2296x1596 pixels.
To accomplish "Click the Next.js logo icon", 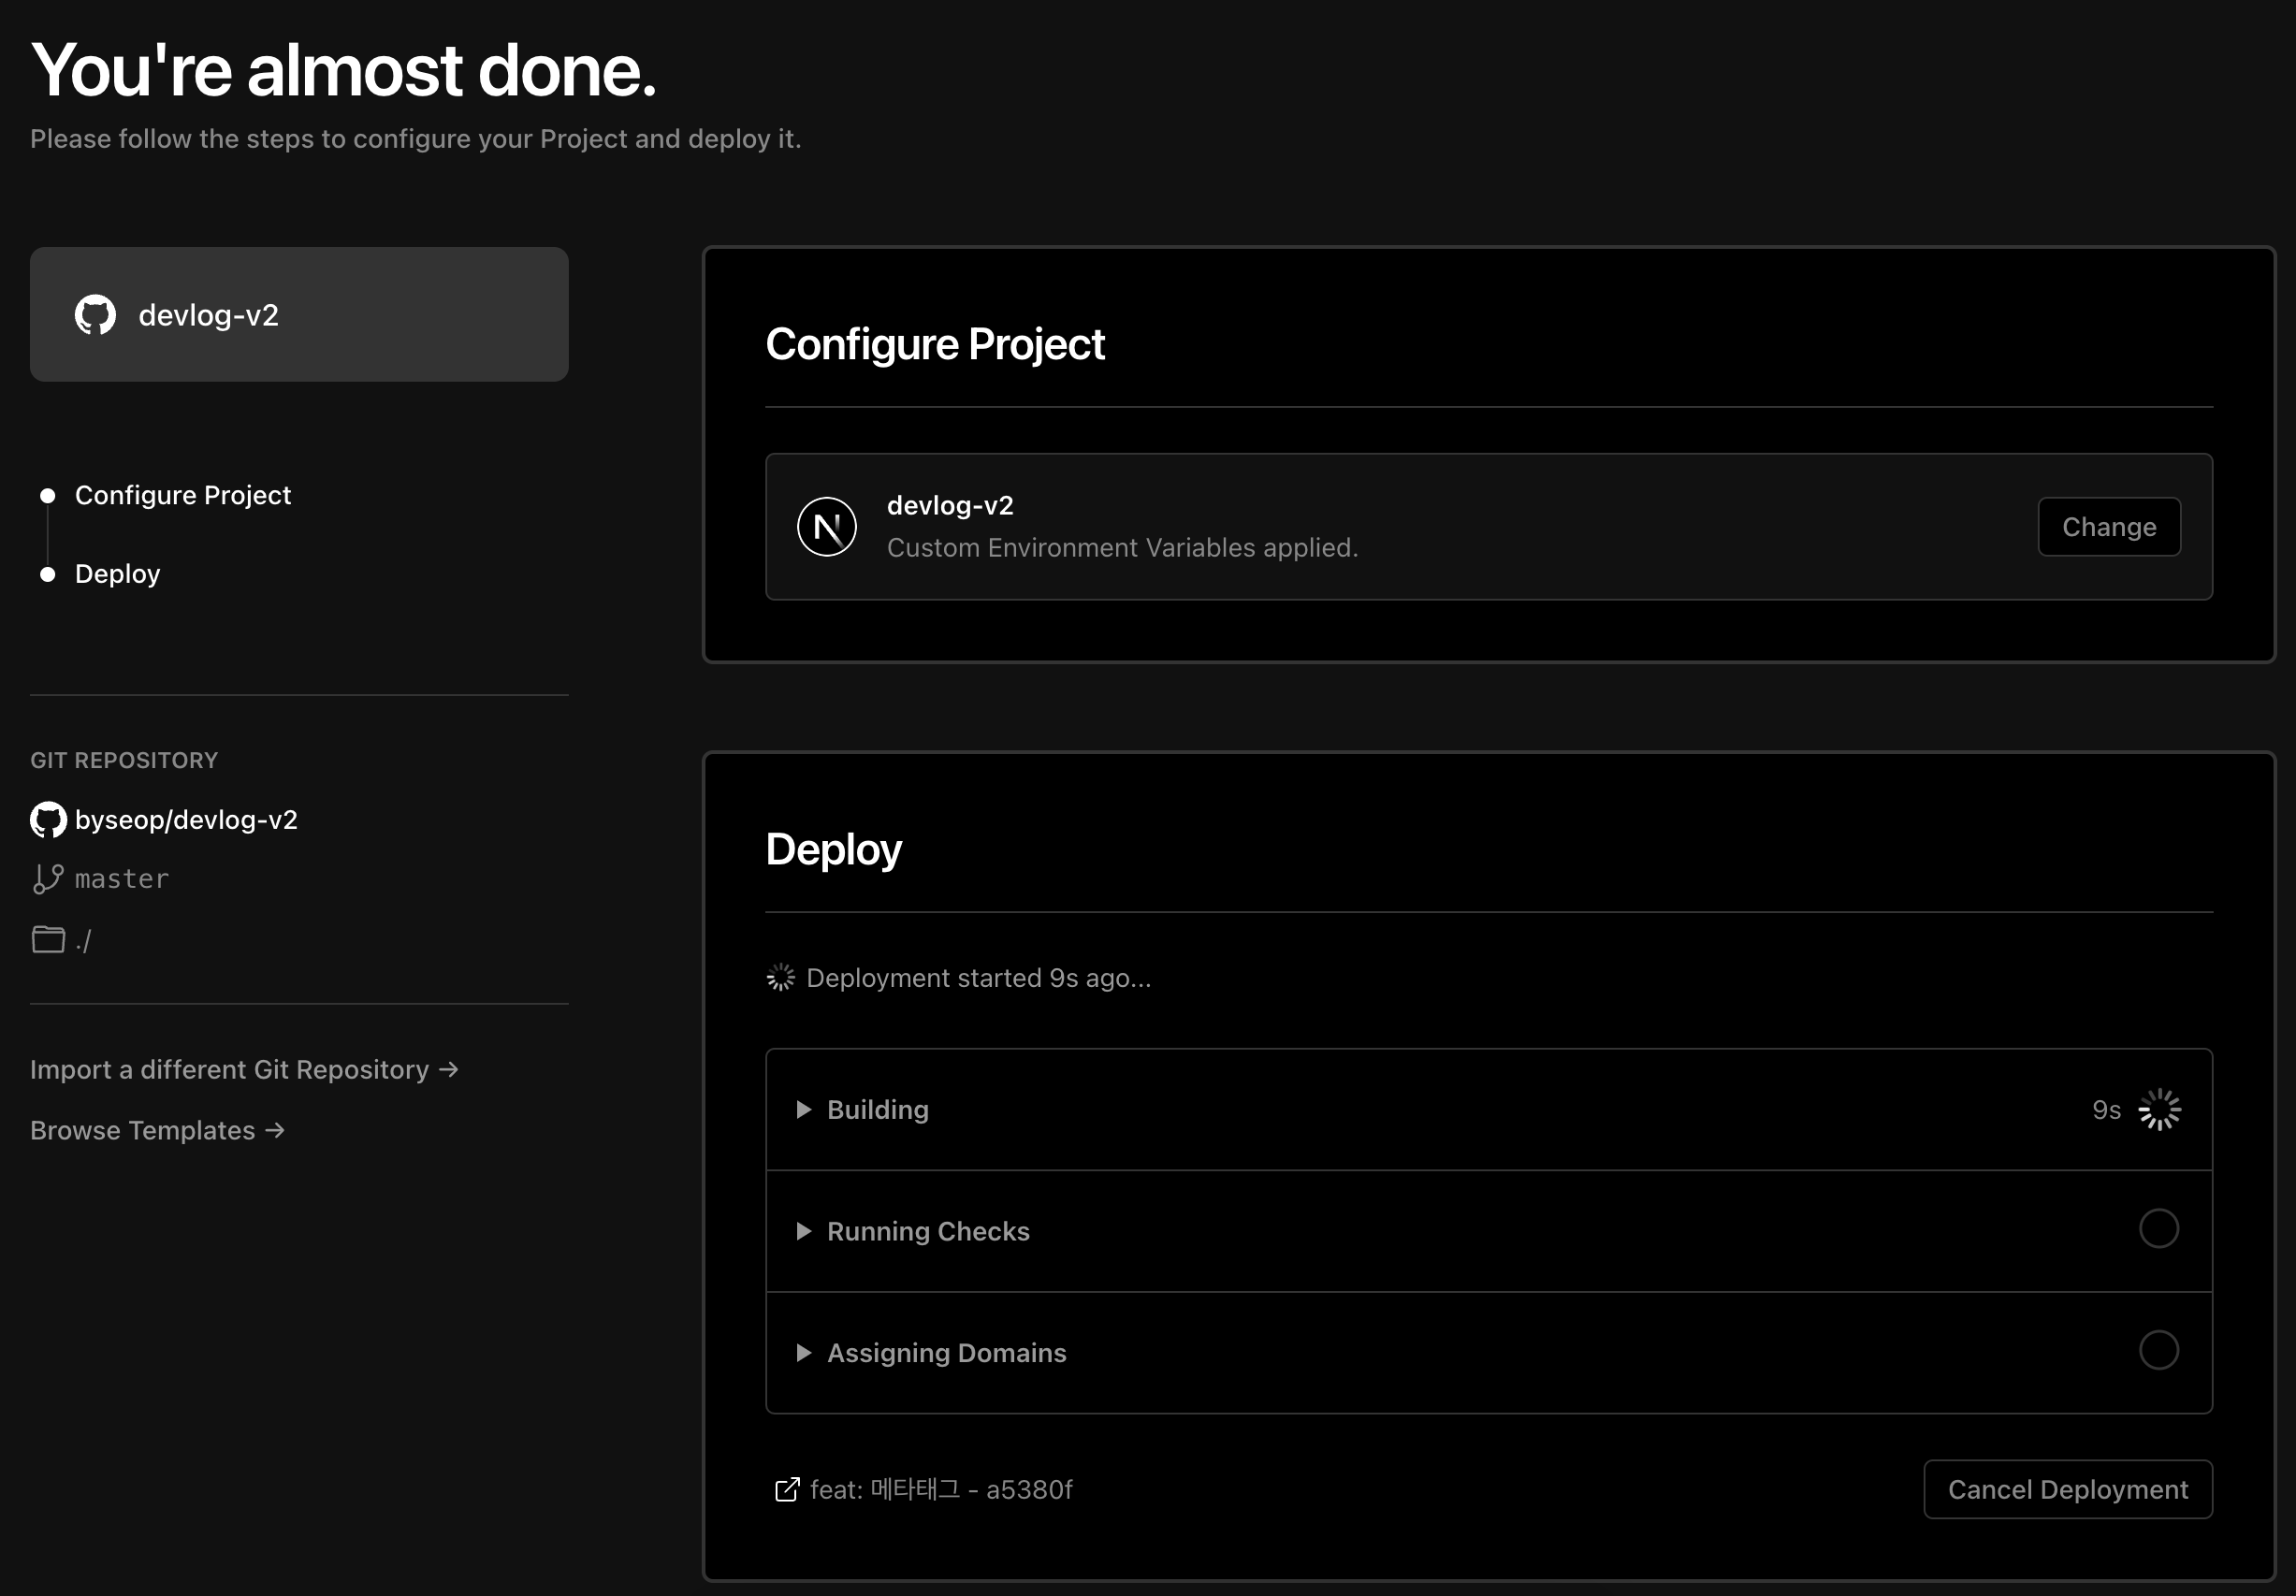I will point(826,527).
